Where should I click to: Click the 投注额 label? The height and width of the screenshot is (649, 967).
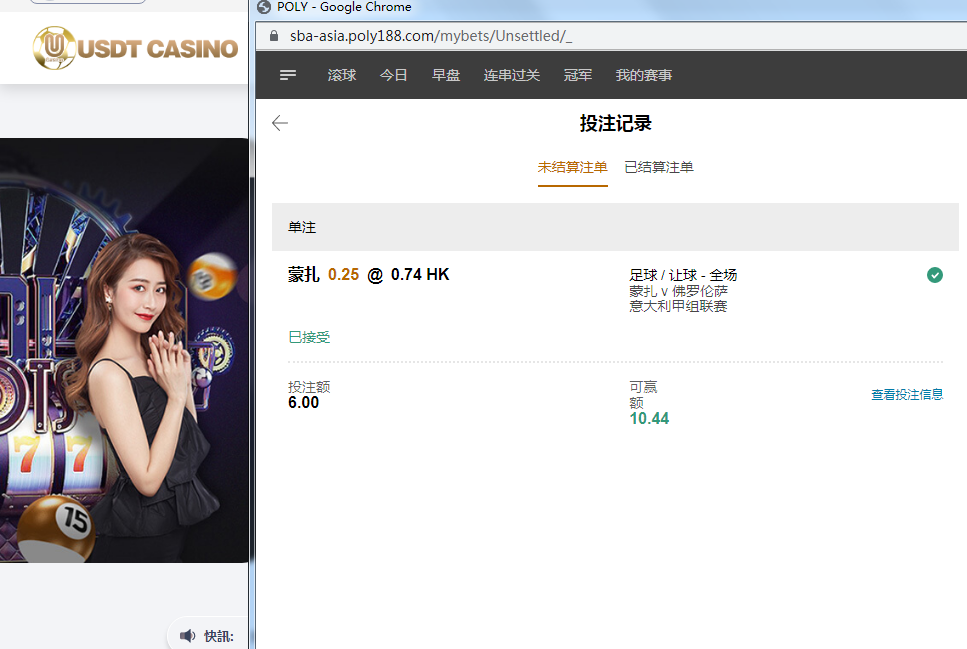pos(309,387)
